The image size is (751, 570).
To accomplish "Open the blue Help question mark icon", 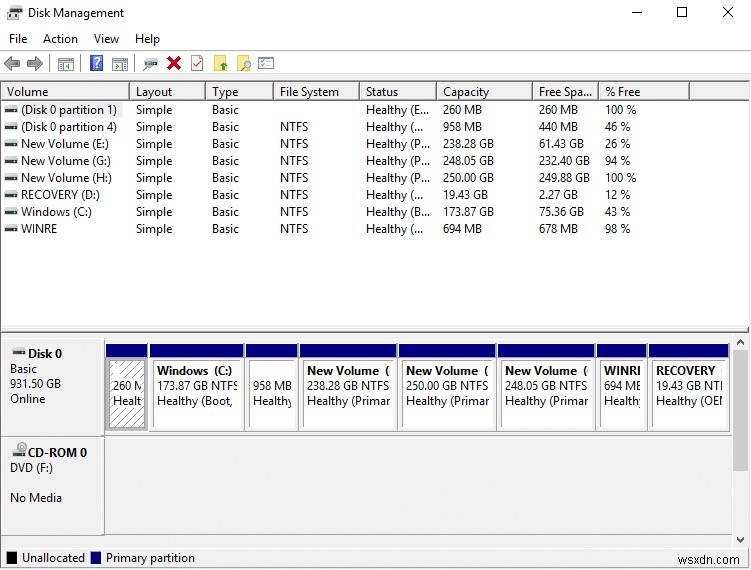I will point(96,64).
